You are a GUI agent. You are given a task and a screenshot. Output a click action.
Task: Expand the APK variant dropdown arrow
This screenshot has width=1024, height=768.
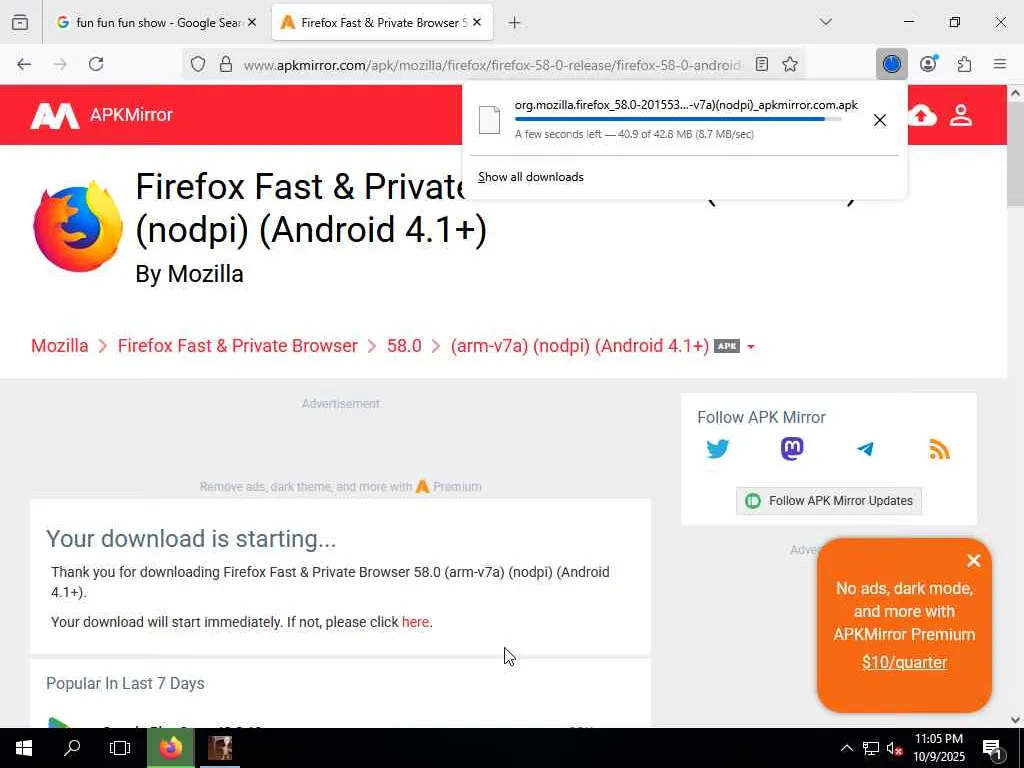pyautogui.click(x=751, y=347)
